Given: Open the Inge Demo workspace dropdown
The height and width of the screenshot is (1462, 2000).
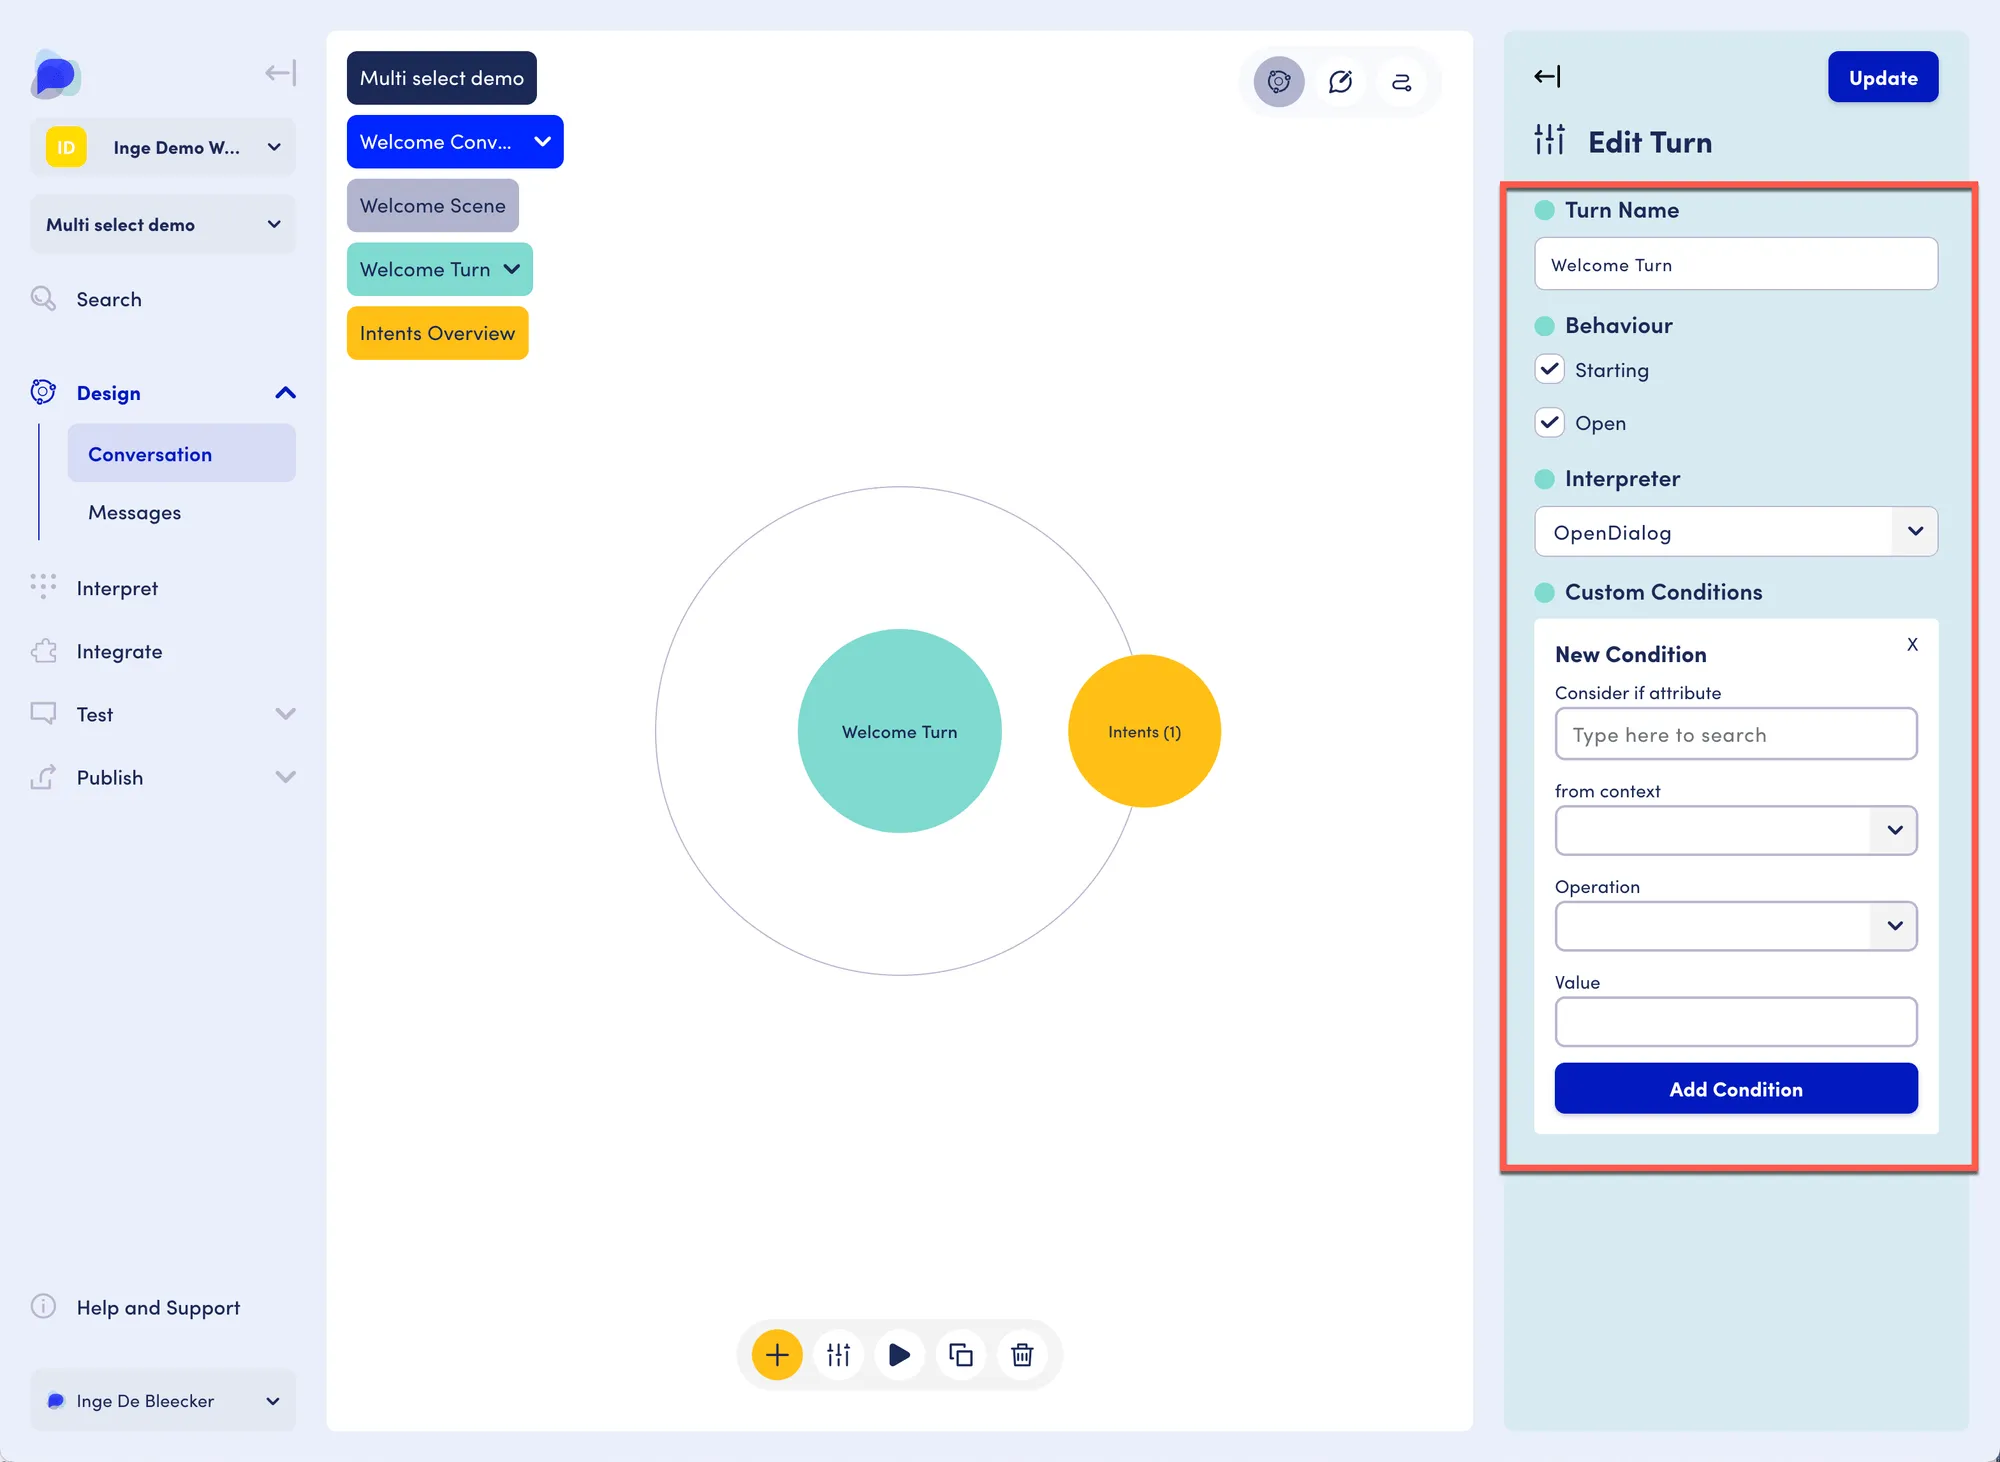Looking at the screenshot, I should 163,147.
